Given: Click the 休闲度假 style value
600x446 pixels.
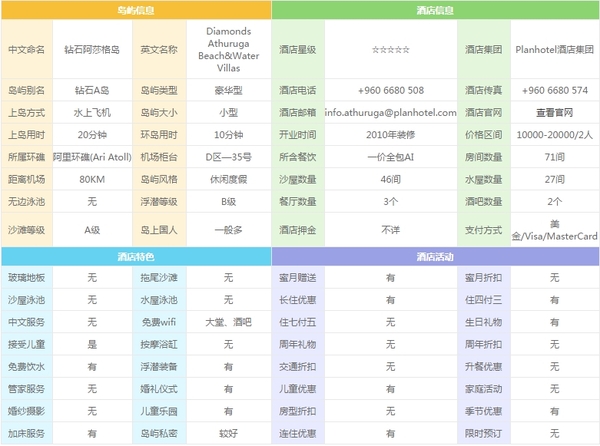Looking at the screenshot, I should coord(228,179).
